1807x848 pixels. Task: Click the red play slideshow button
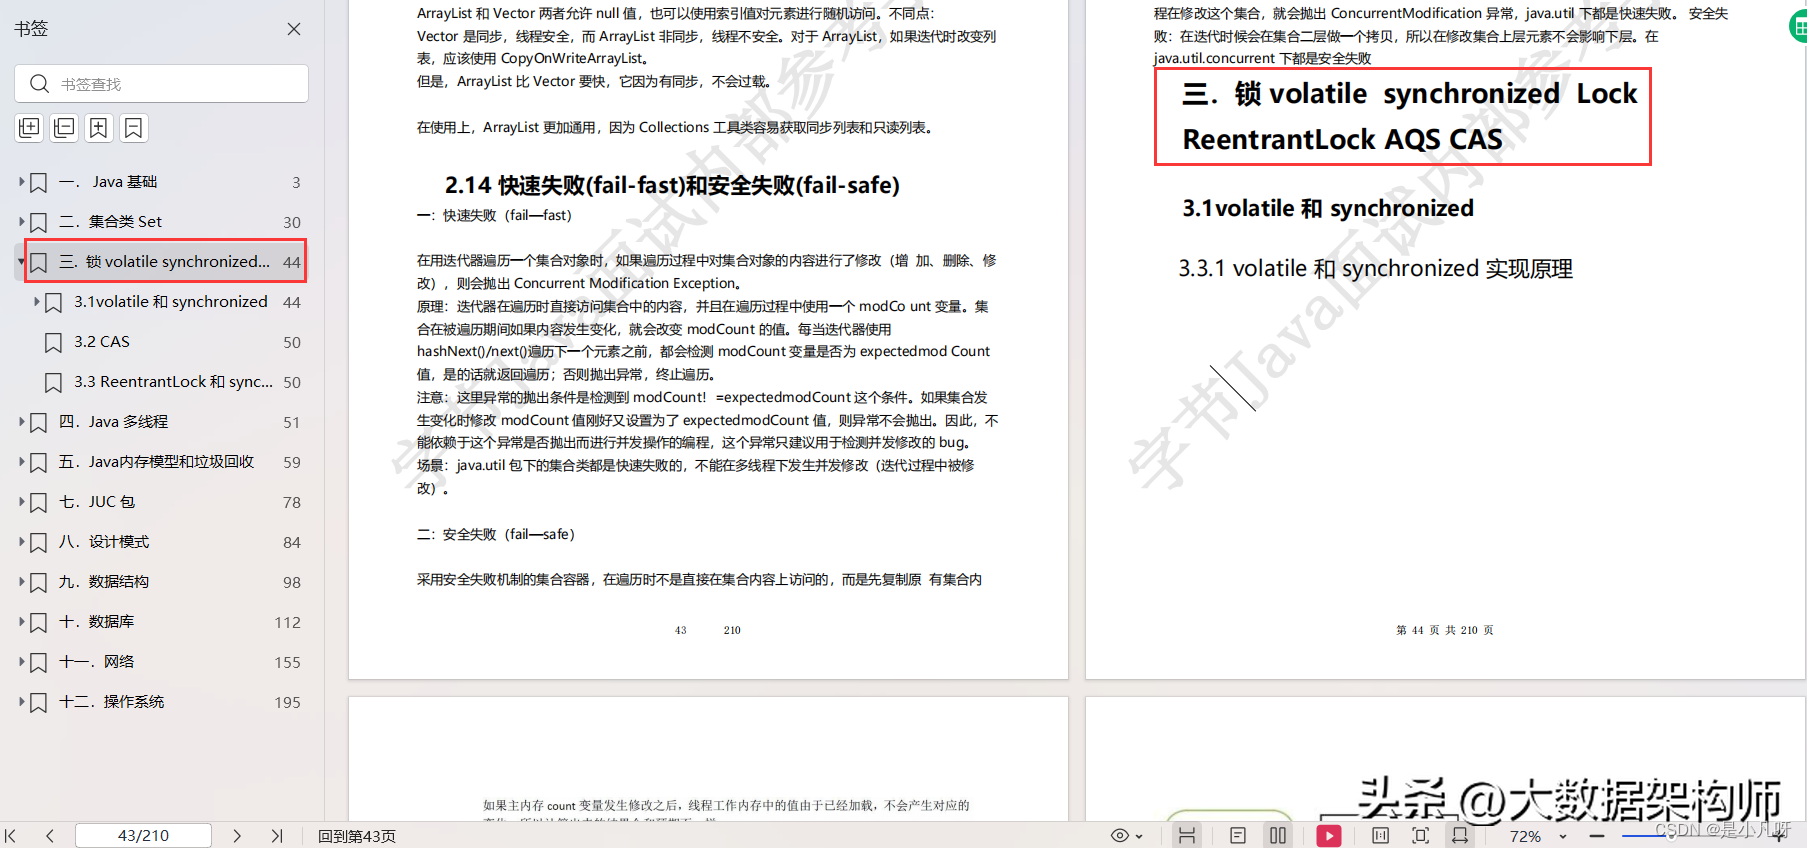(x=1329, y=836)
